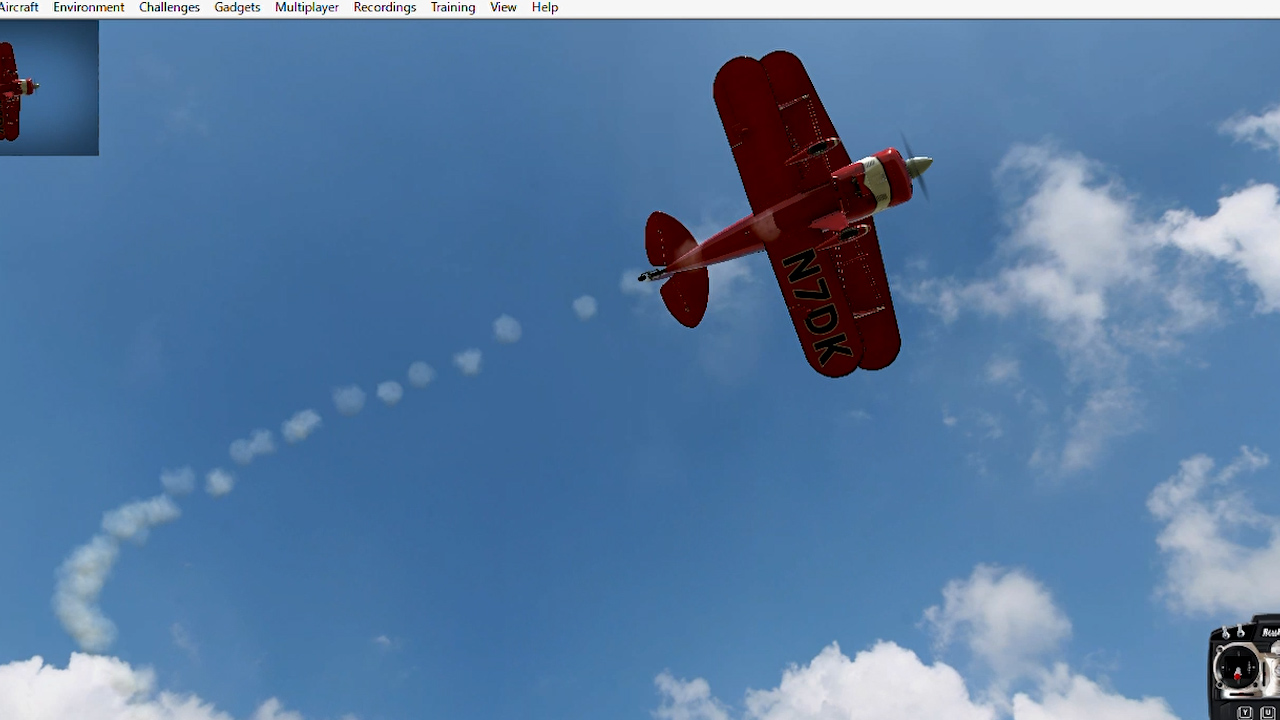Image resolution: width=1280 pixels, height=720 pixels.
Task: Flip the right toggle switch on radio
Action: pos(1241,631)
